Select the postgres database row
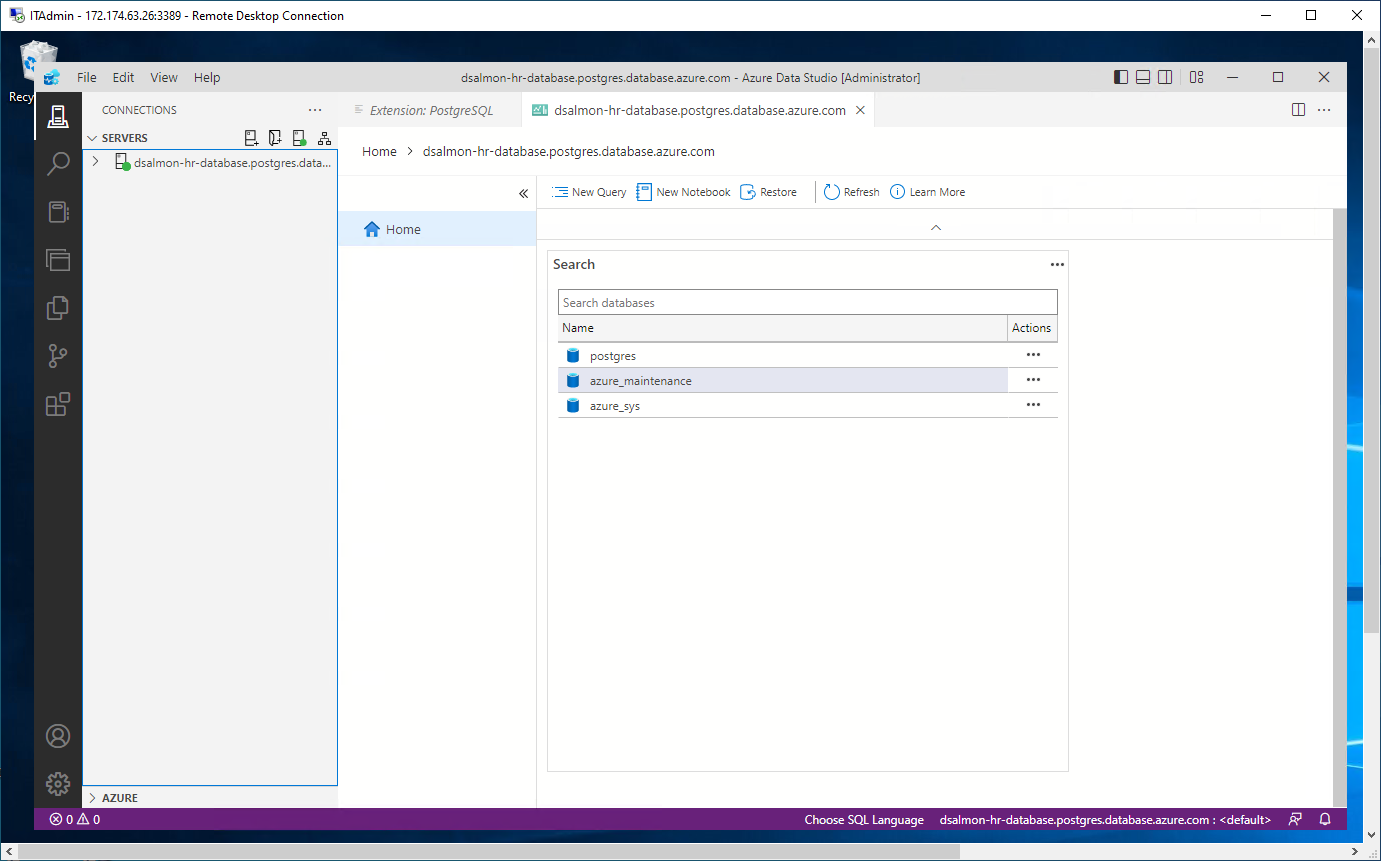 click(807, 355)
